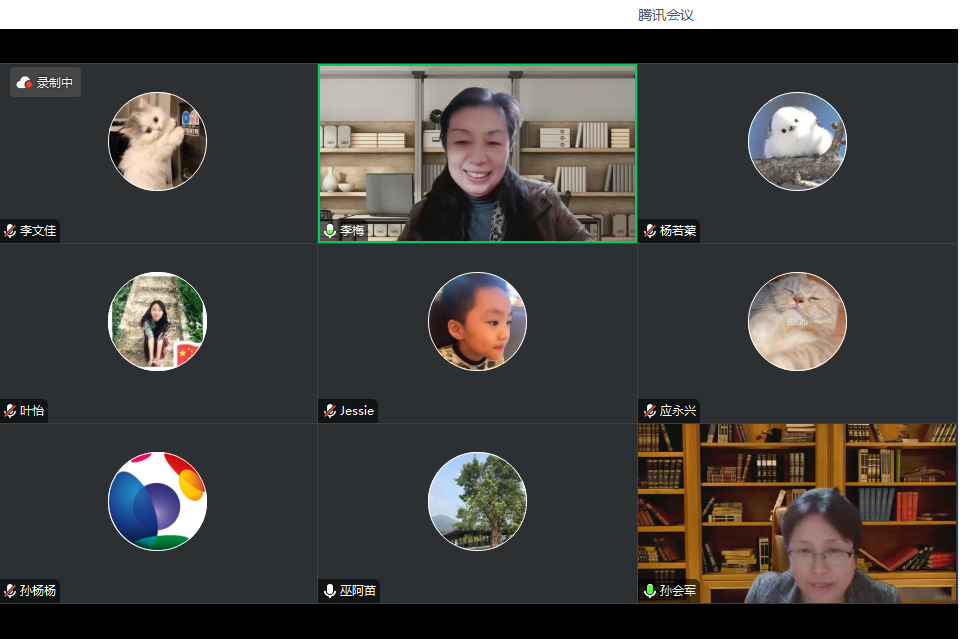Click the muted mic icon beside 叶怡
The width and height of the screenshot is (960, 639).
click(11, 411)
